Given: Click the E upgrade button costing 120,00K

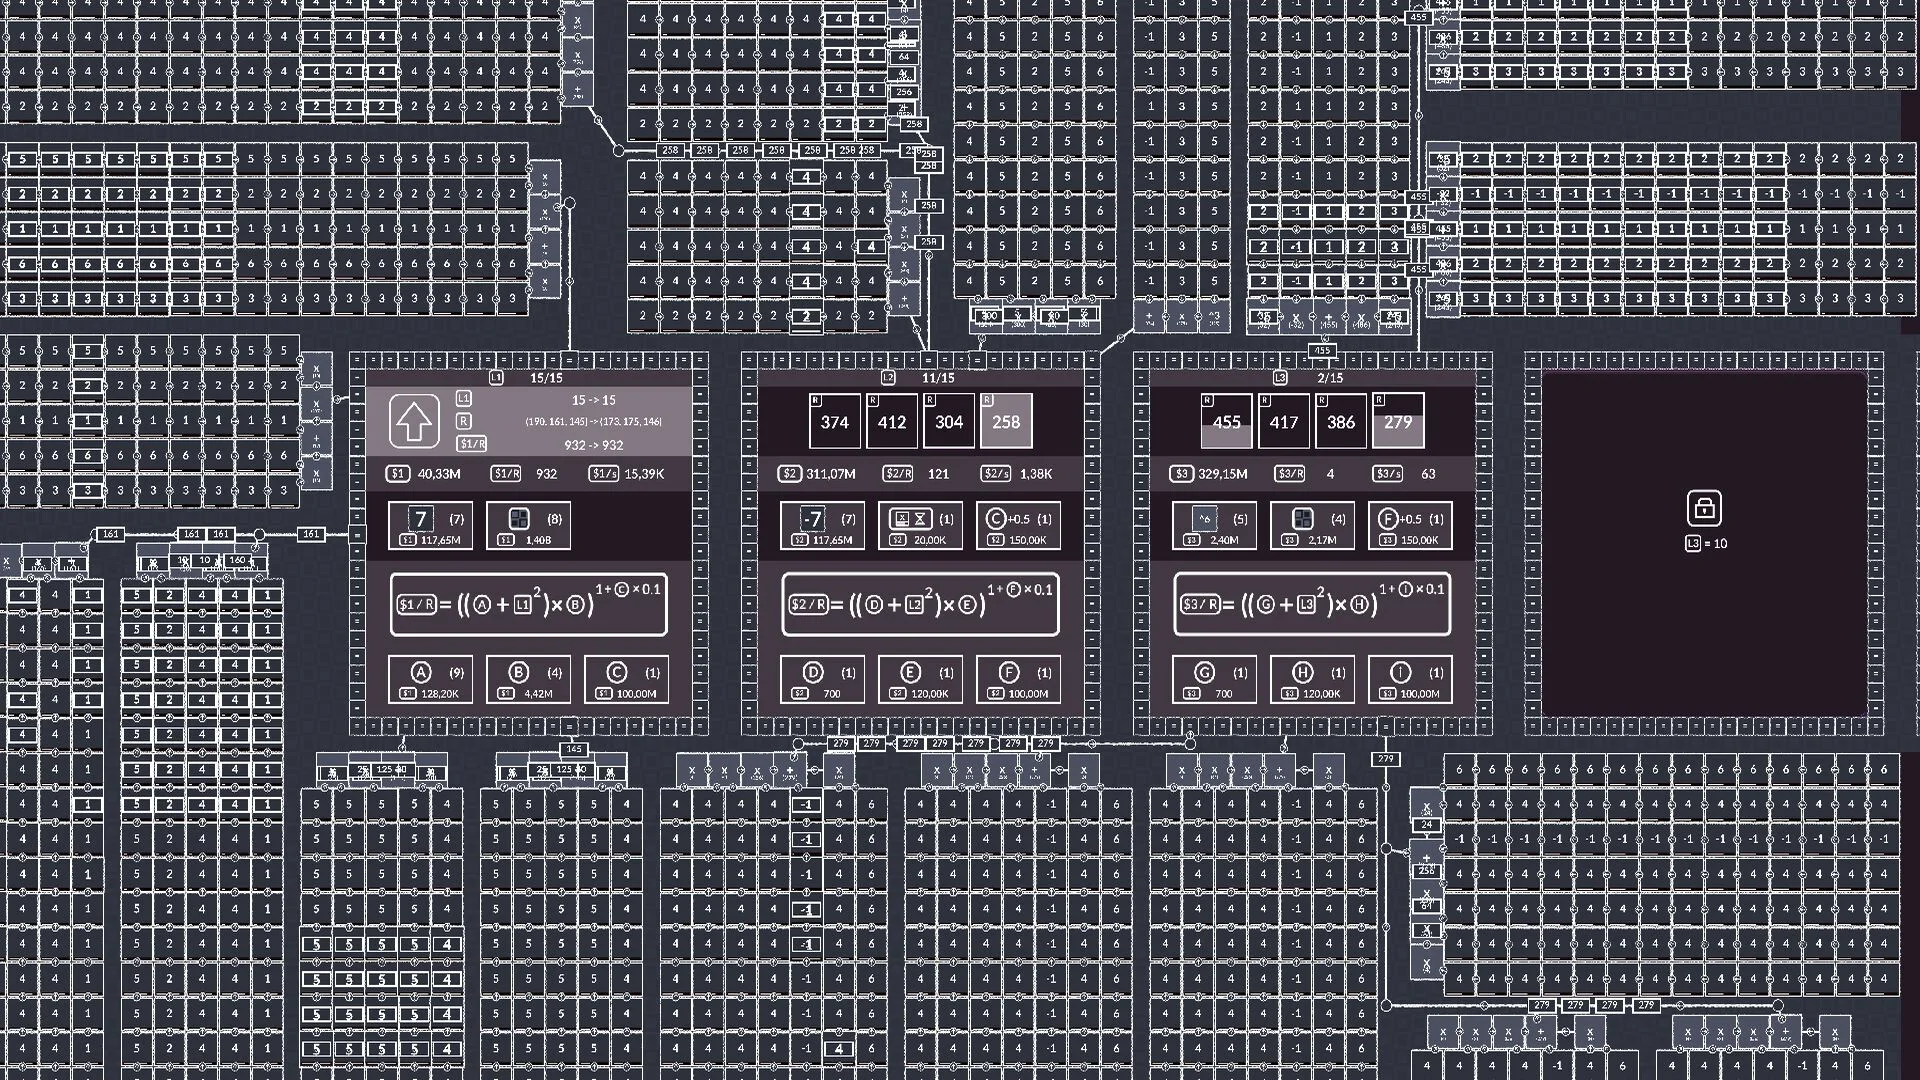Looking at the screenshot, I should coord(920,678).
